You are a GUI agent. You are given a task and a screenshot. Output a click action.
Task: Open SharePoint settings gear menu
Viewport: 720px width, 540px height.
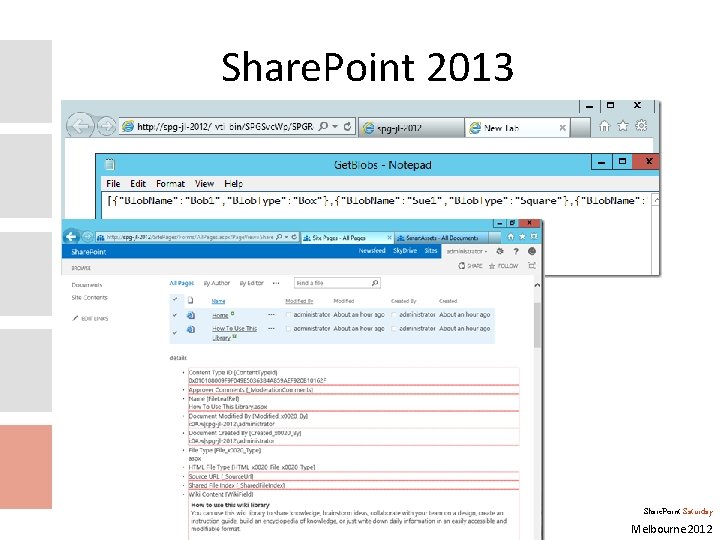[x=500, y=251]
